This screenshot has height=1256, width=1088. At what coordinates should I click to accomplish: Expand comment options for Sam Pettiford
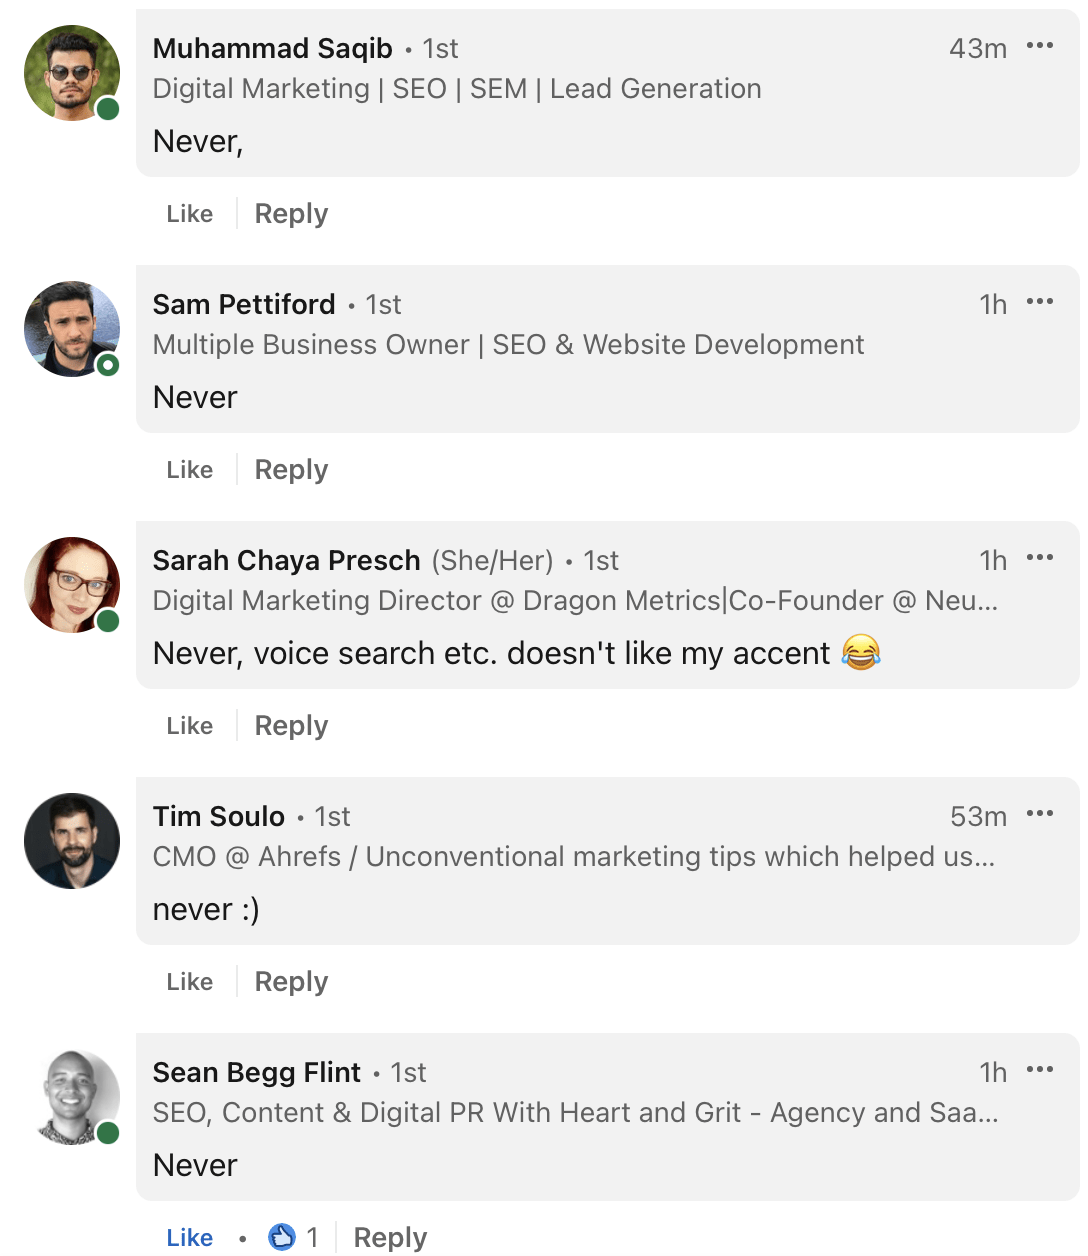point(1041,301)
